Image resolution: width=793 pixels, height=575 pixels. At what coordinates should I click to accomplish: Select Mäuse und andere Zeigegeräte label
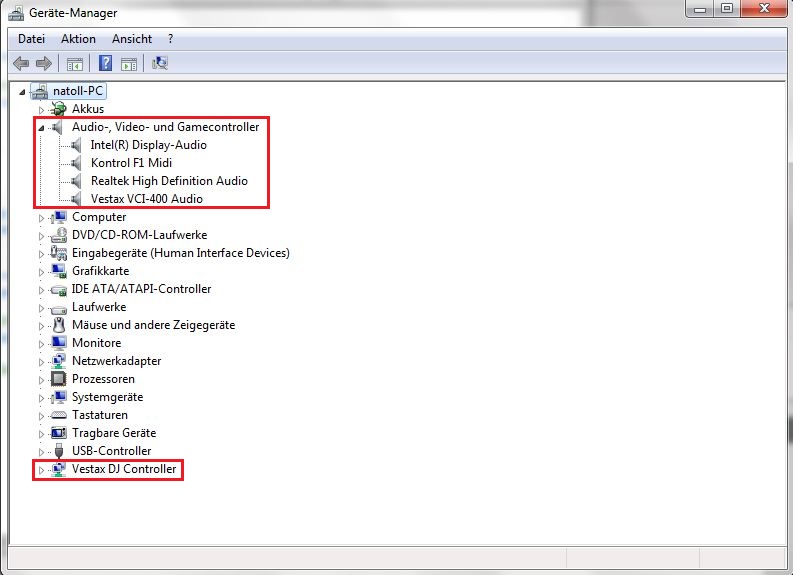153,325
